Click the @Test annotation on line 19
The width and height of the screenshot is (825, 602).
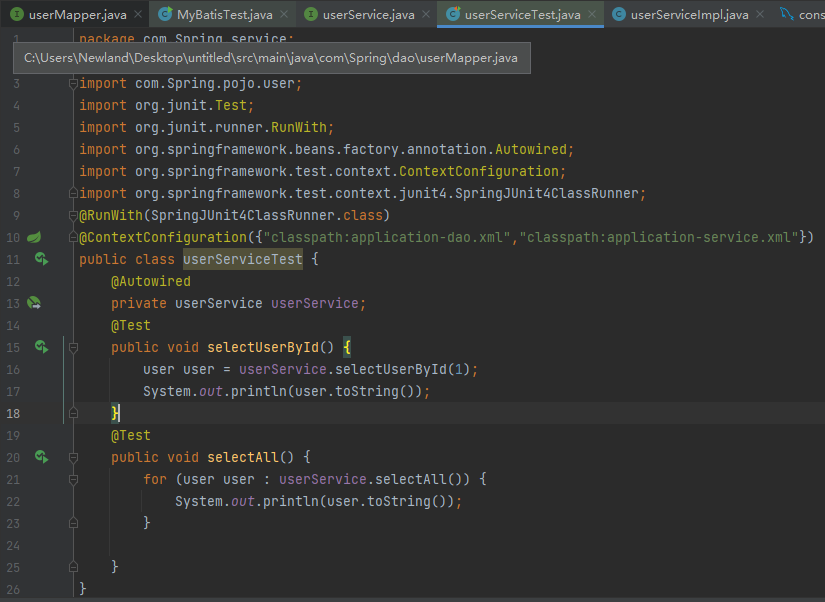point(131,435)
